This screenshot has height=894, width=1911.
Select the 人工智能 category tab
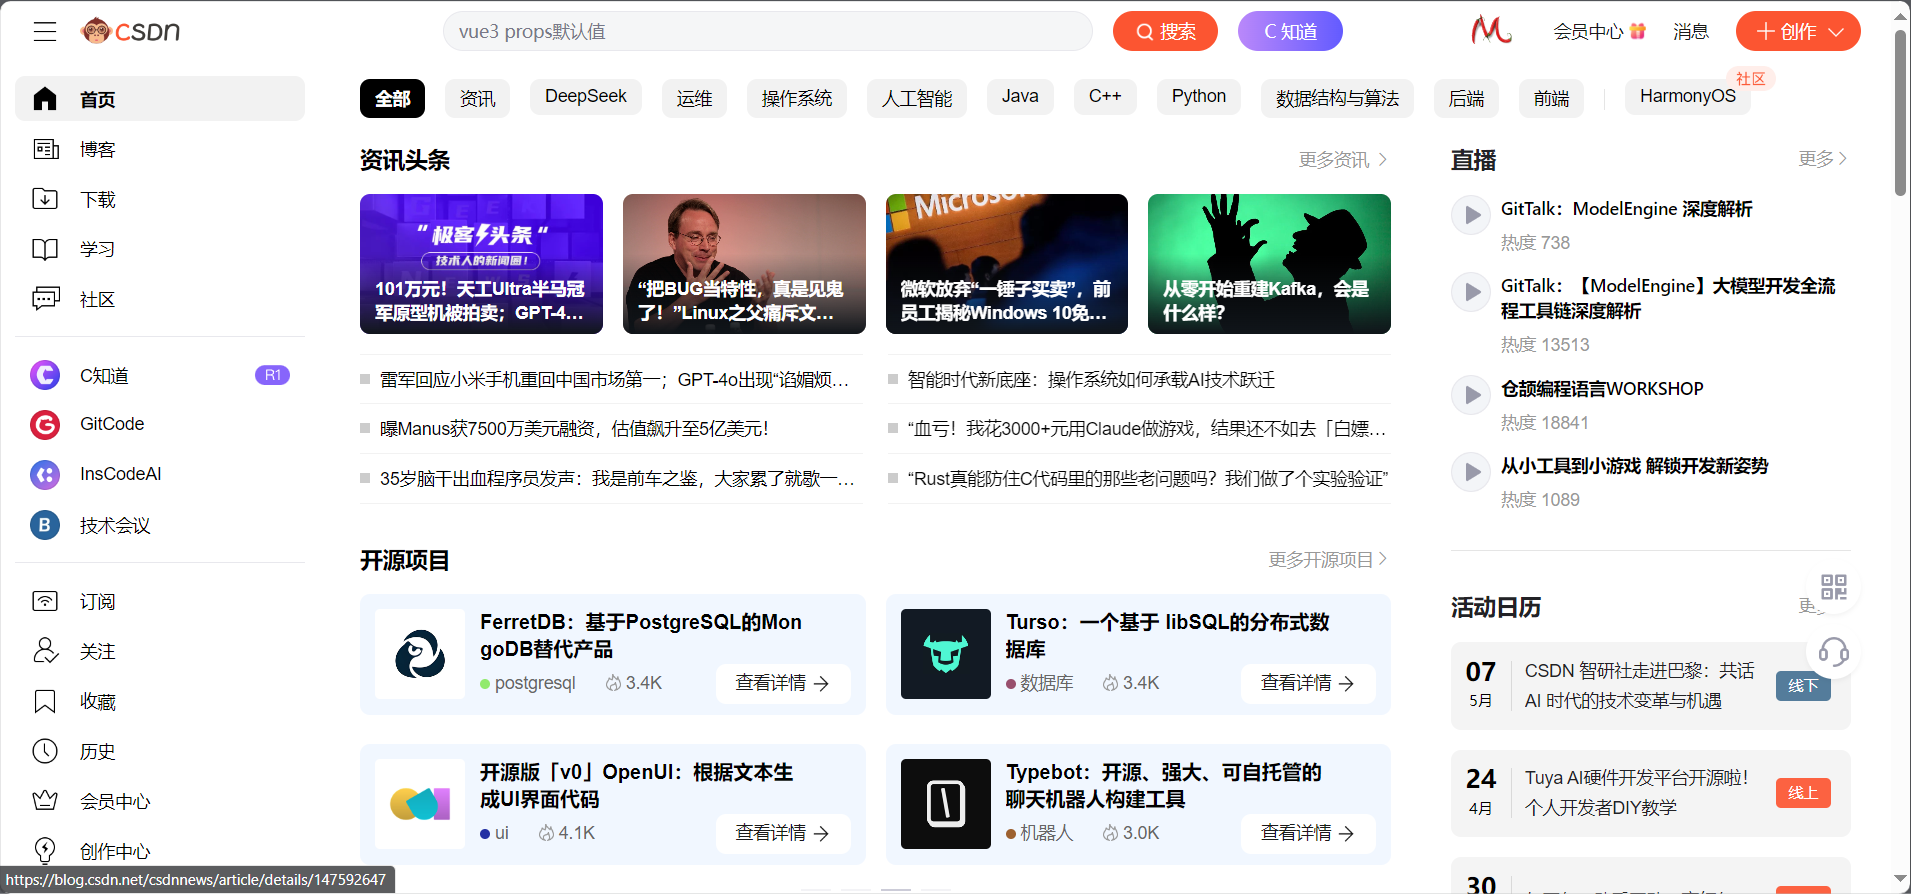click(x=917, y=98)
